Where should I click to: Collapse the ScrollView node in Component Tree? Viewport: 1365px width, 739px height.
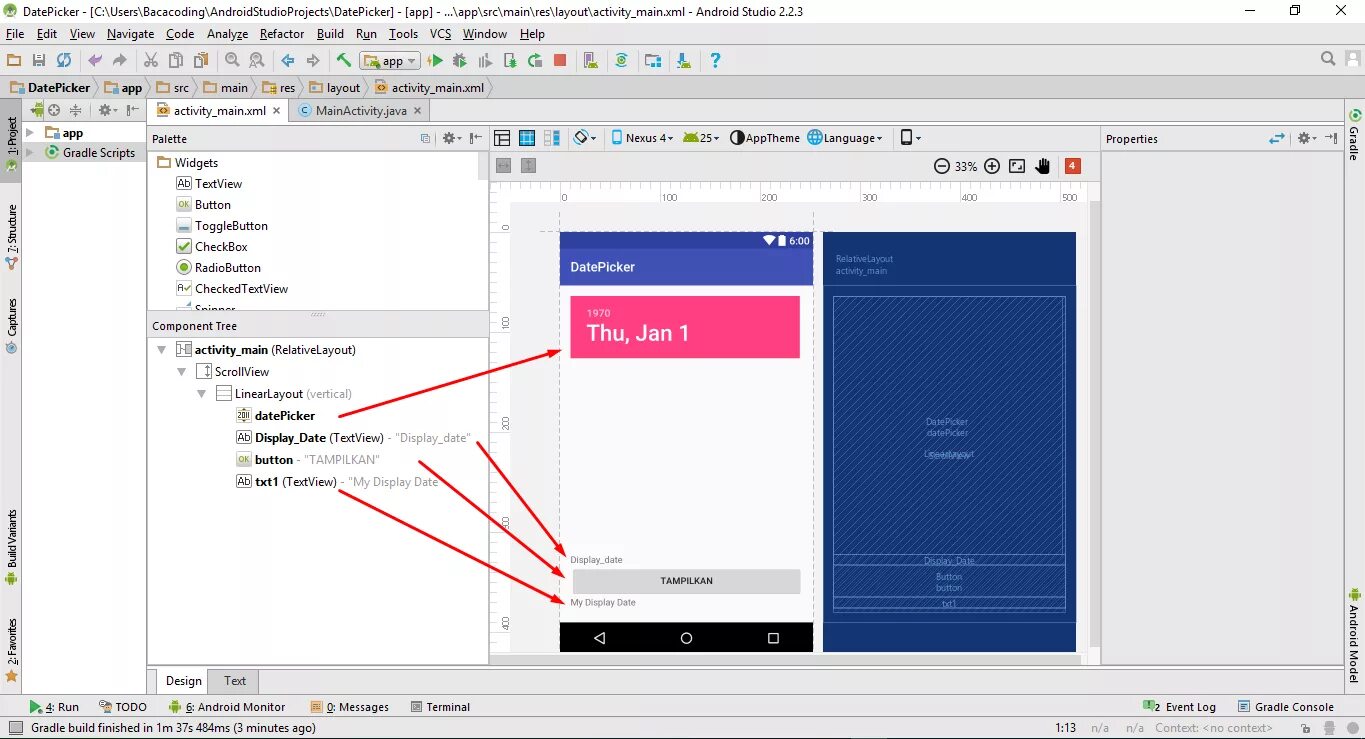tap(181, 372)
